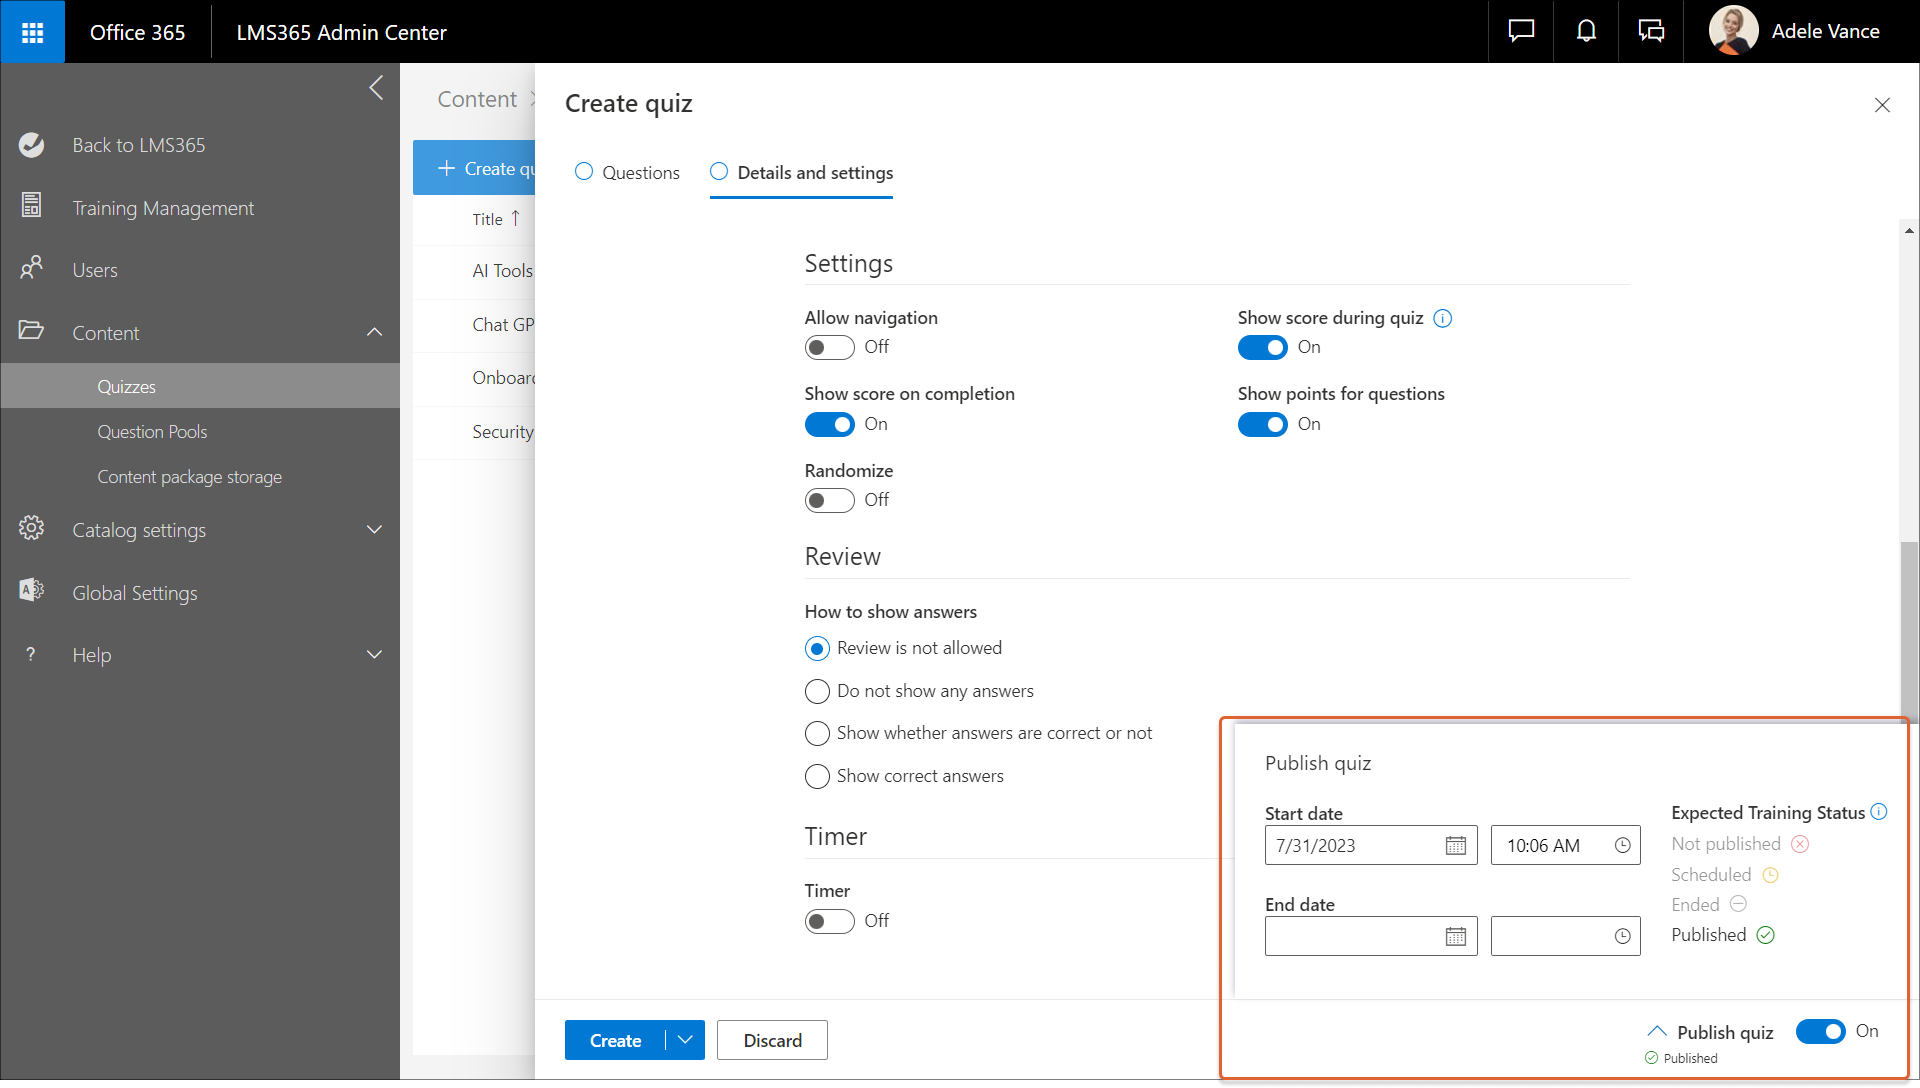1920x1088 pixels.
Task: Turn off the Publish quiz toggle
Action: 1820,1031
